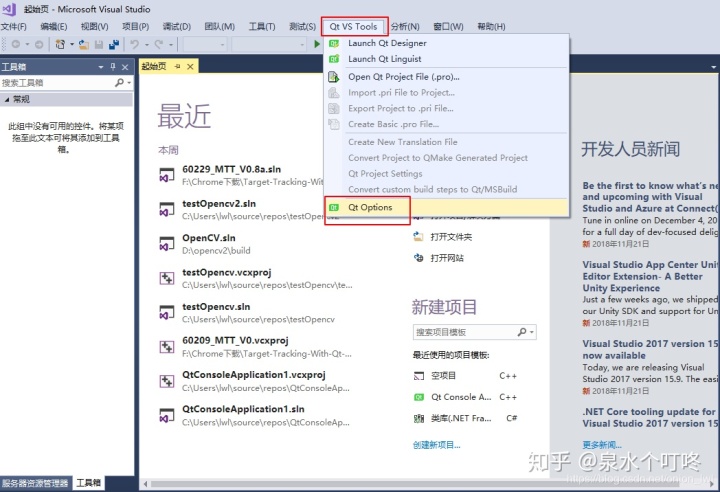The image size is (720, 492).
Task: Click the New Project toolbar icon
Action: 60,45
